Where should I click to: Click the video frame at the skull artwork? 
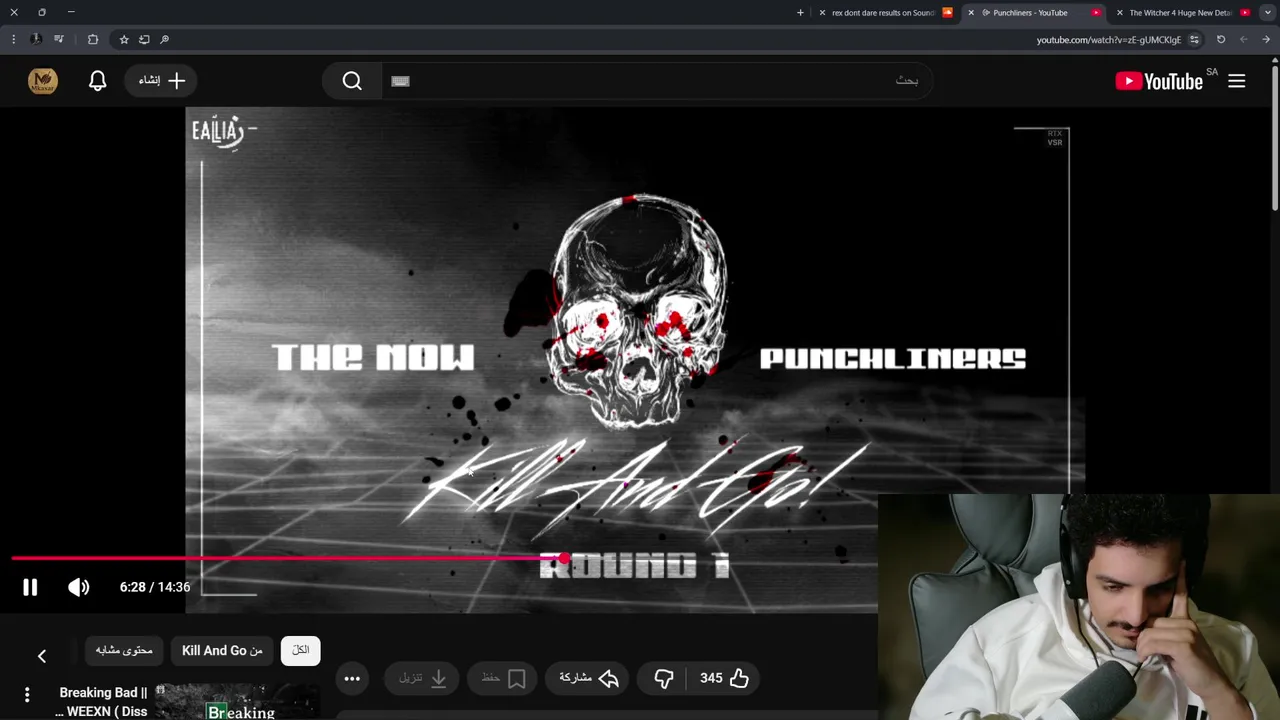[x=640, y=310]
